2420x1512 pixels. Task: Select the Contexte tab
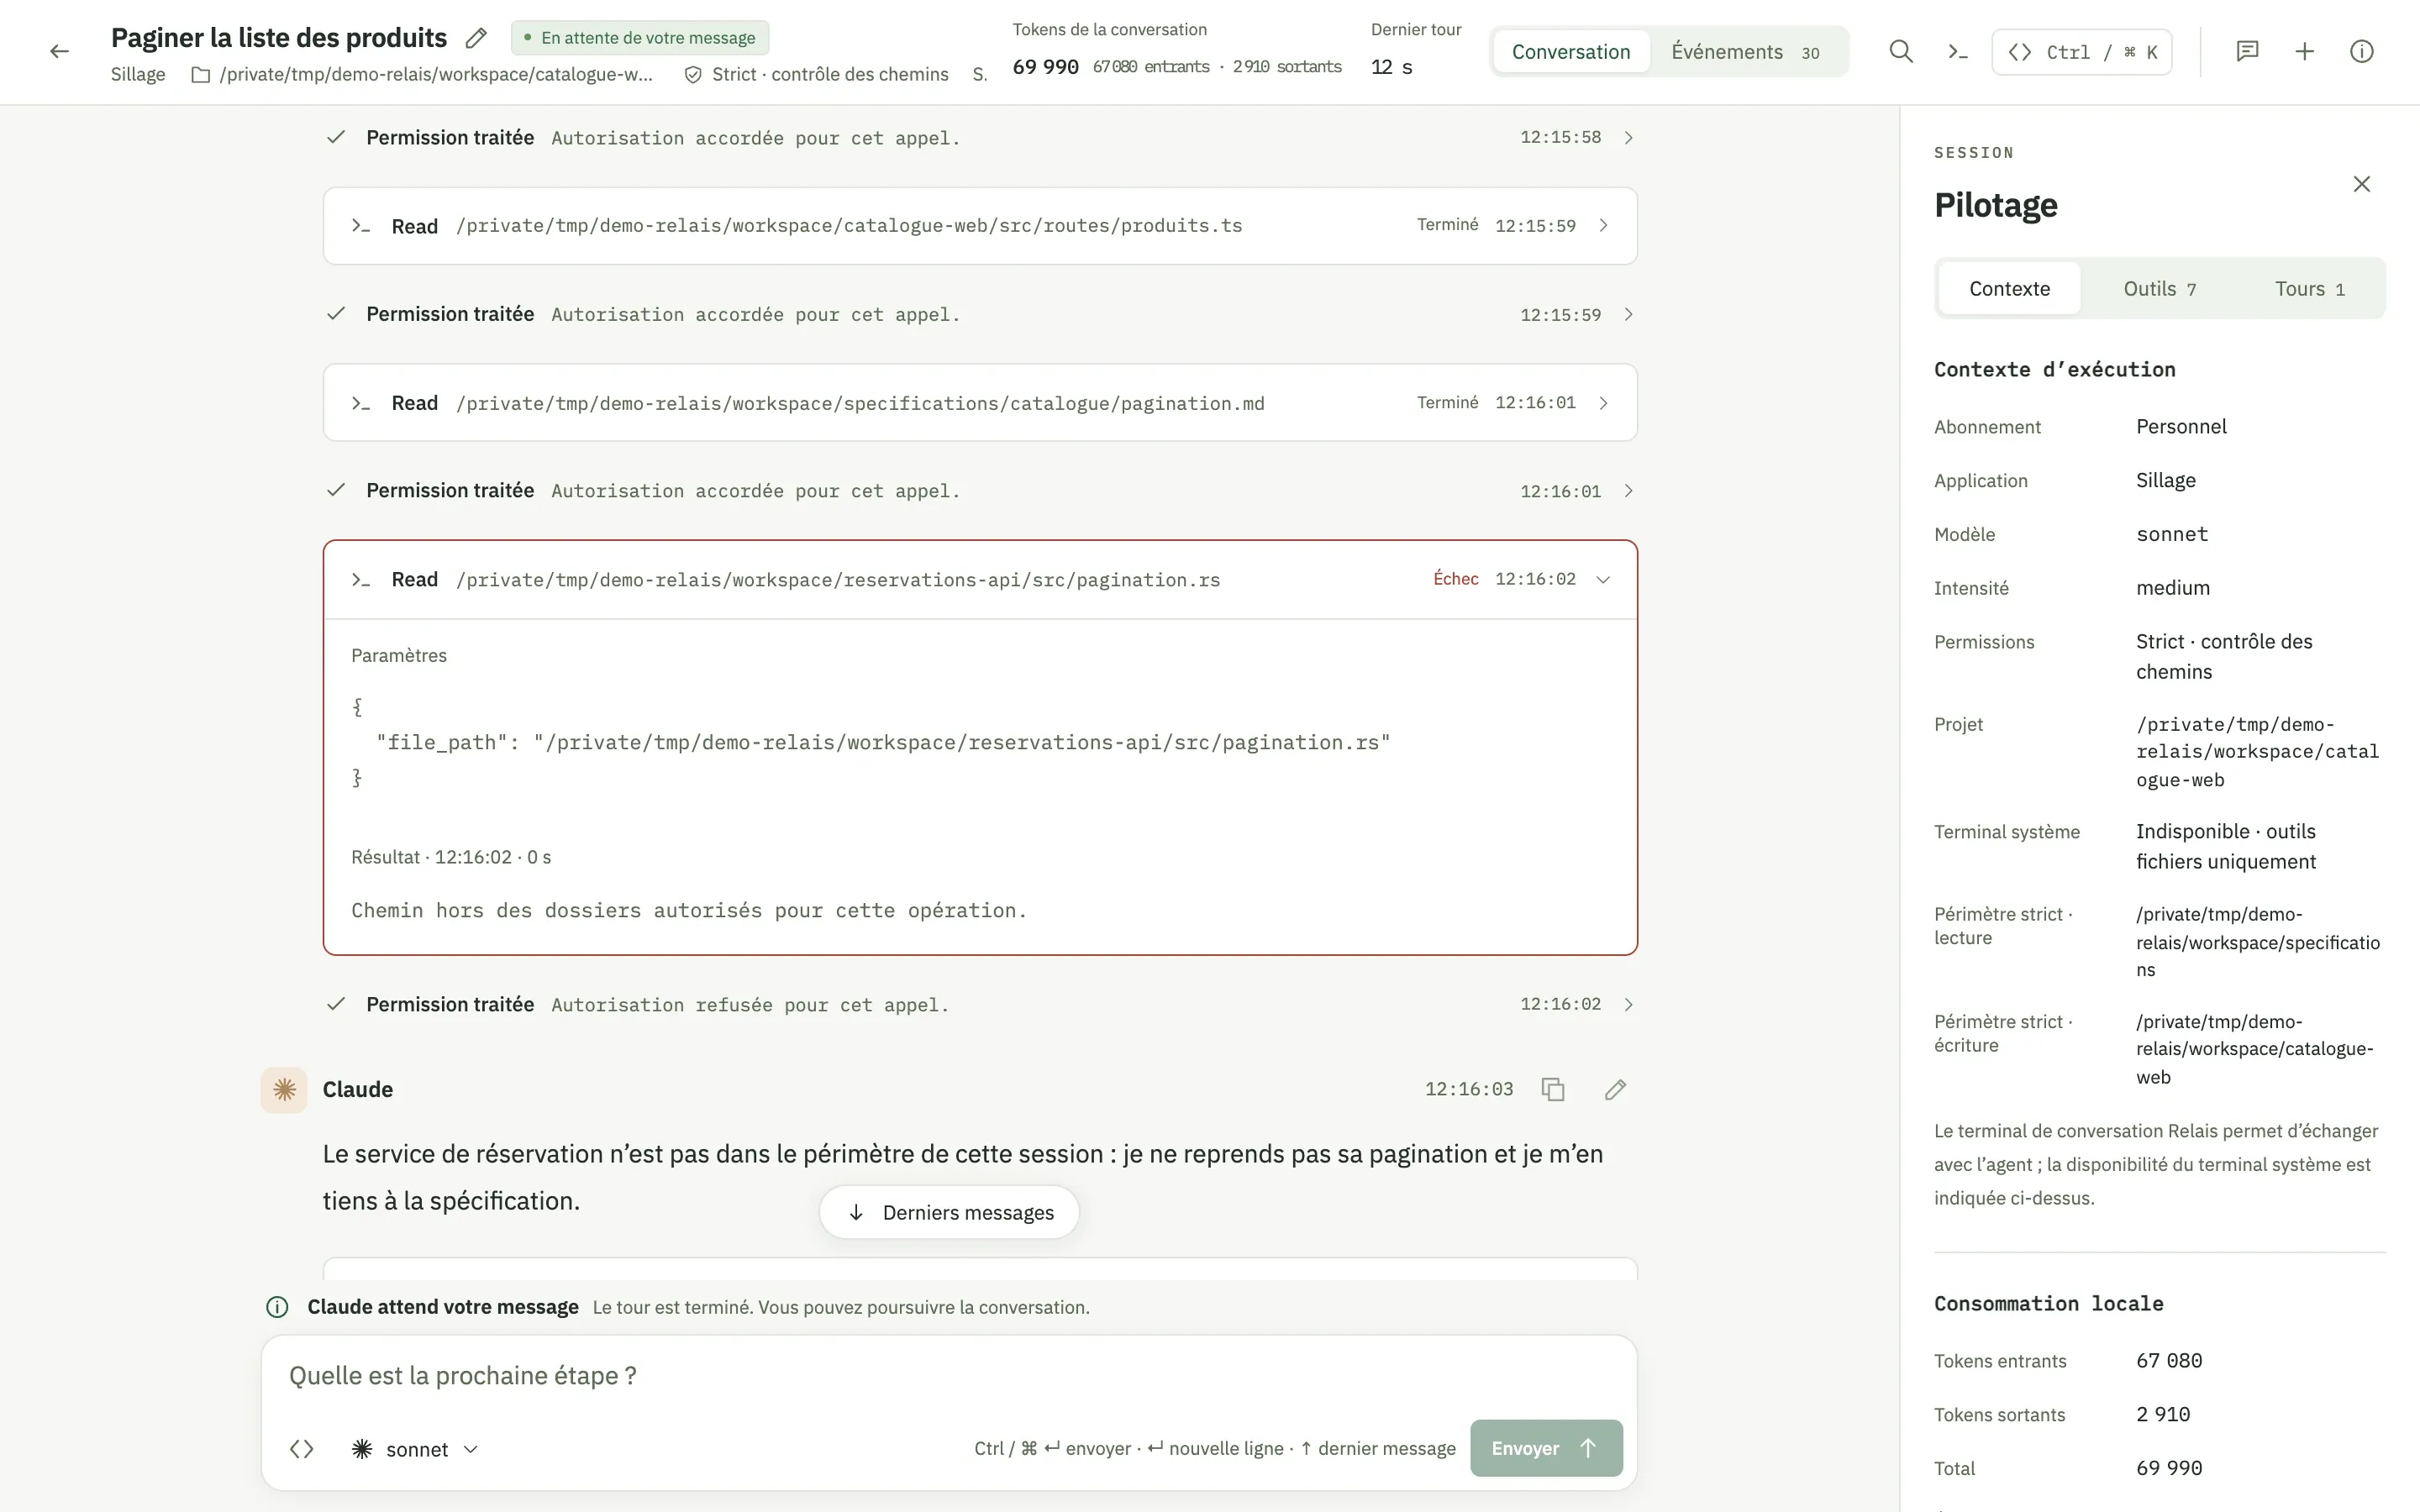coord(2009,289)
